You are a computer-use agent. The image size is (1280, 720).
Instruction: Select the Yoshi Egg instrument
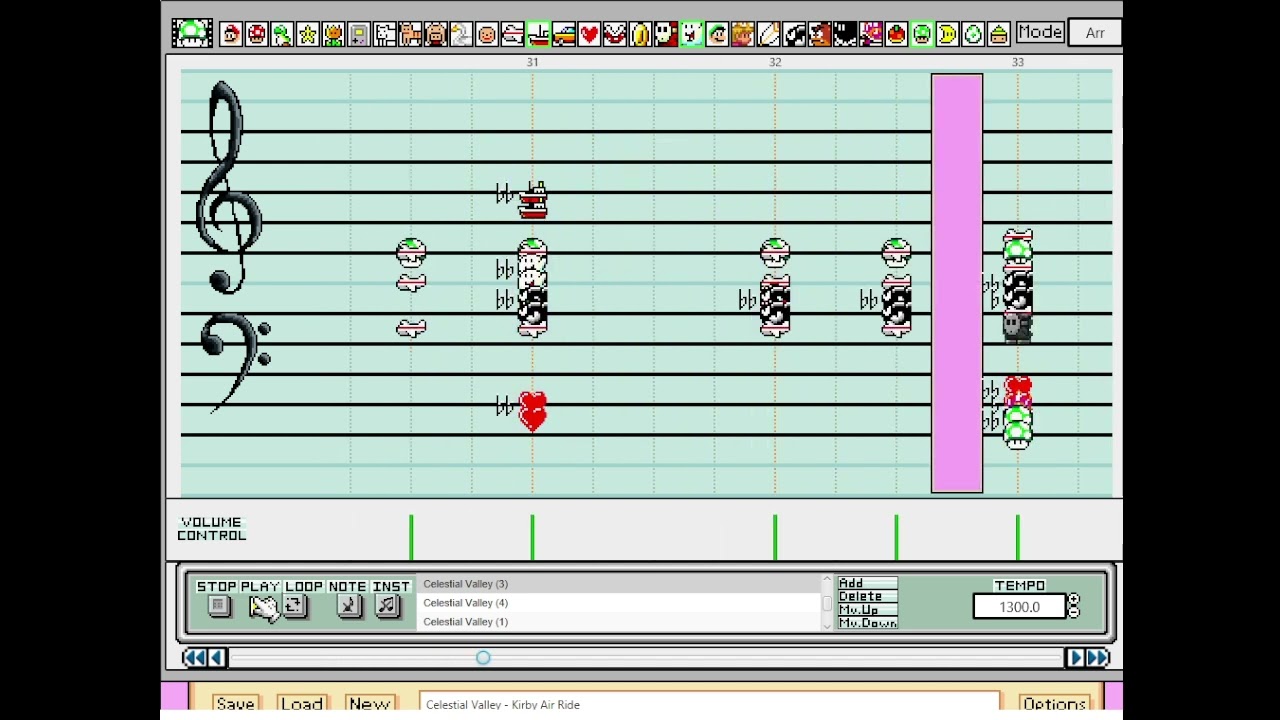click(x=973, y=34)
